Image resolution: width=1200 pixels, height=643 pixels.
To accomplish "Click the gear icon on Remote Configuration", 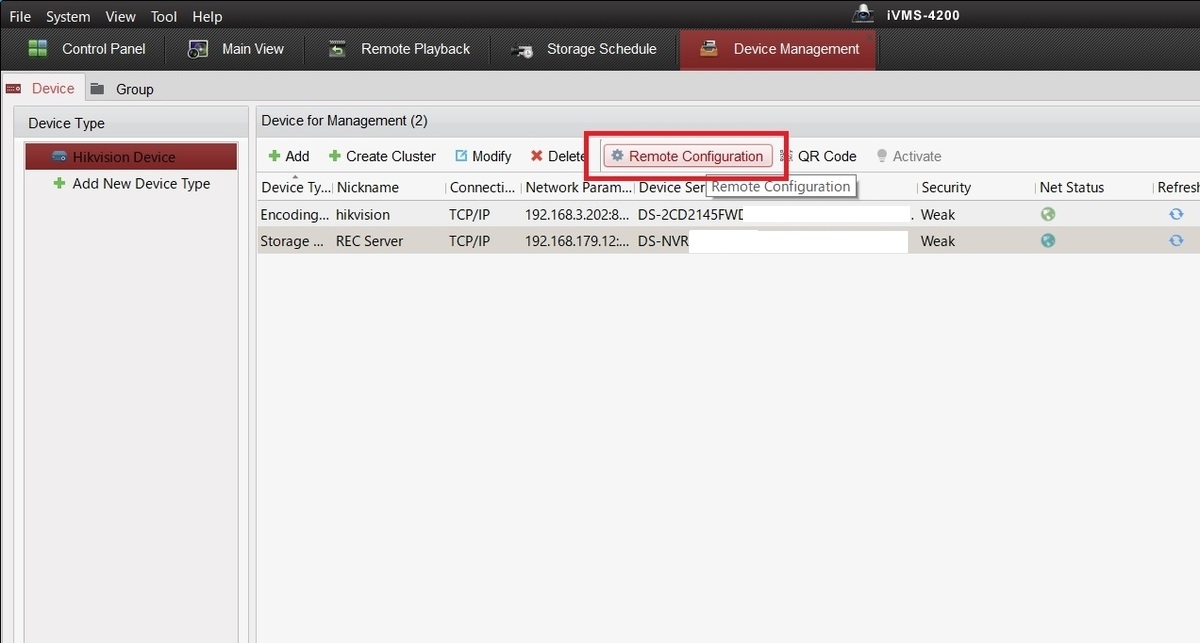I will click(x=617, y=156).
